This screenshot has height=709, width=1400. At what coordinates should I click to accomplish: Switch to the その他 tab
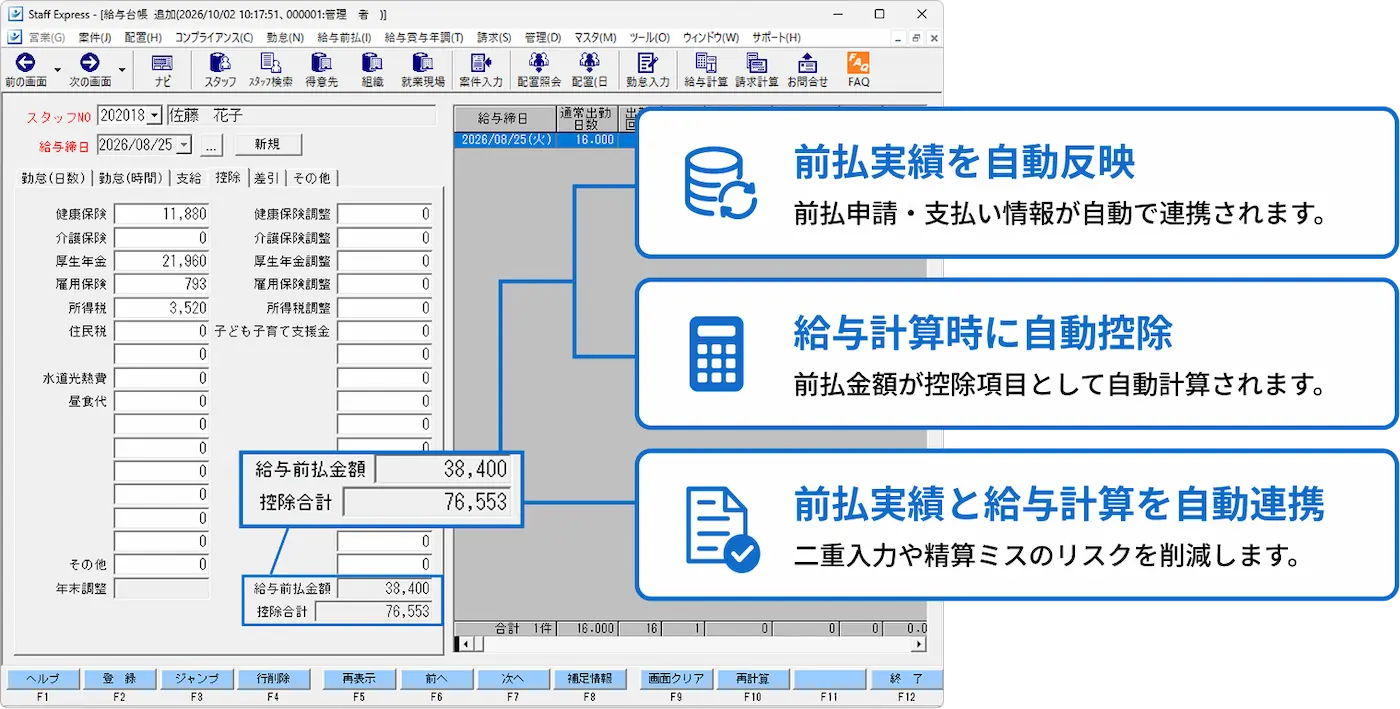point(312,178)
